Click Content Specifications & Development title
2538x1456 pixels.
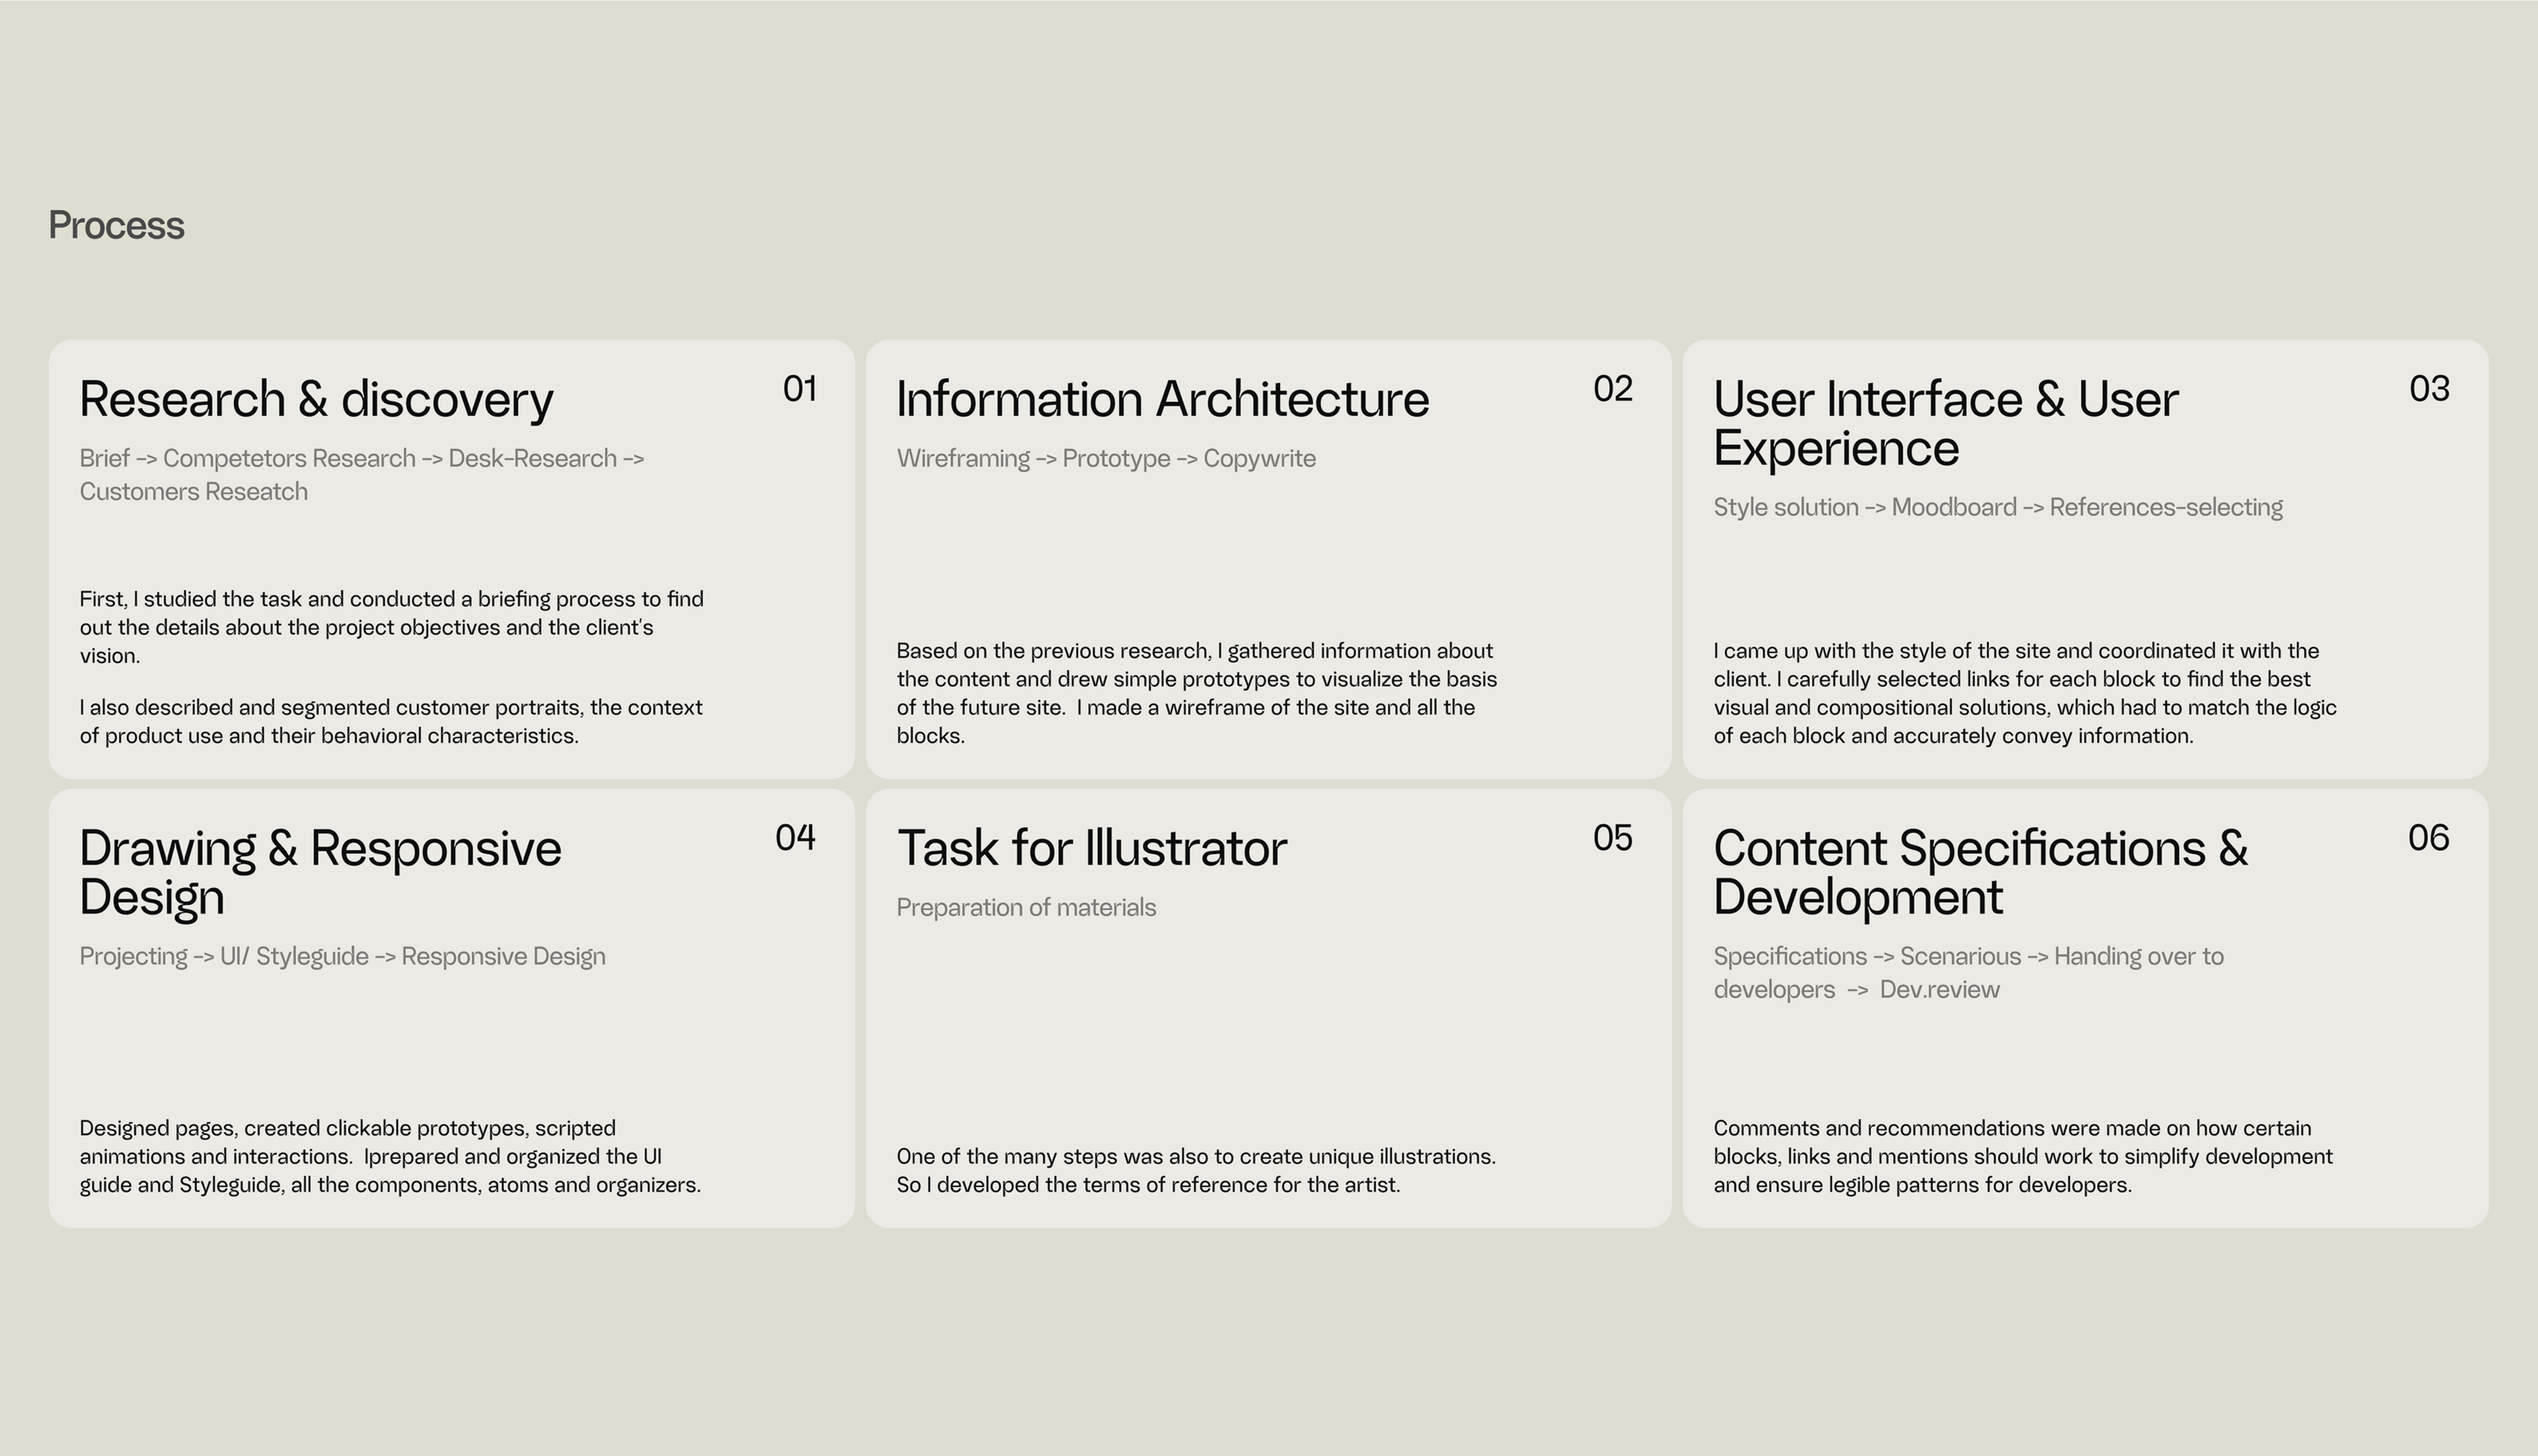pyautogui.click(x=1979, y=872)
